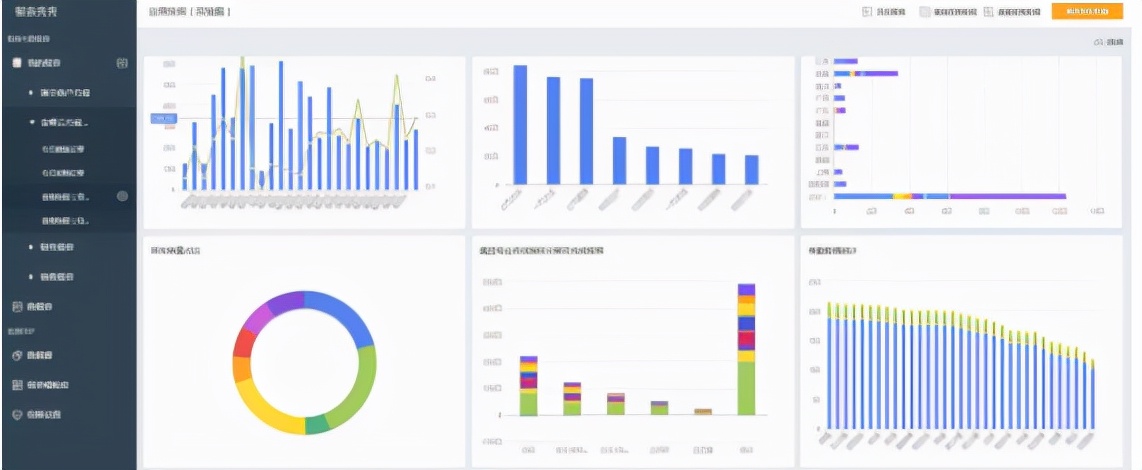The height and width of the screenshot is (470, 1142).
Task: Click the white document icon of the expanded sidebar section
Action: click(17, 63)
